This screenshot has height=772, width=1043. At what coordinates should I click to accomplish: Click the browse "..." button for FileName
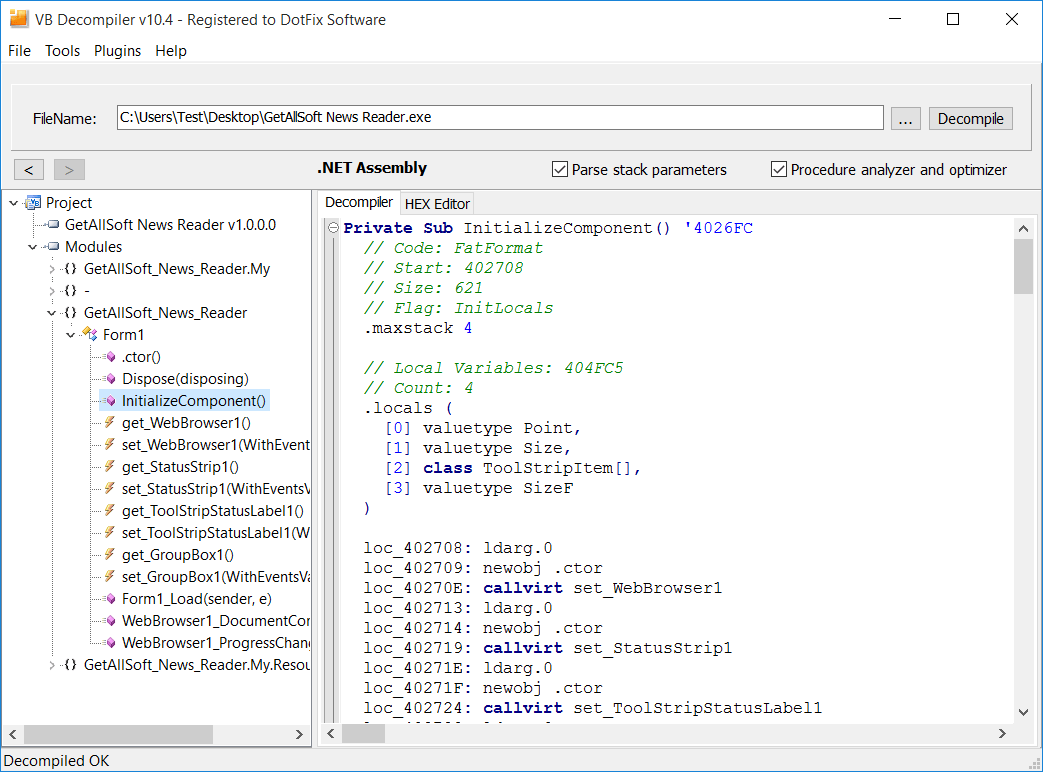[906, 118]
